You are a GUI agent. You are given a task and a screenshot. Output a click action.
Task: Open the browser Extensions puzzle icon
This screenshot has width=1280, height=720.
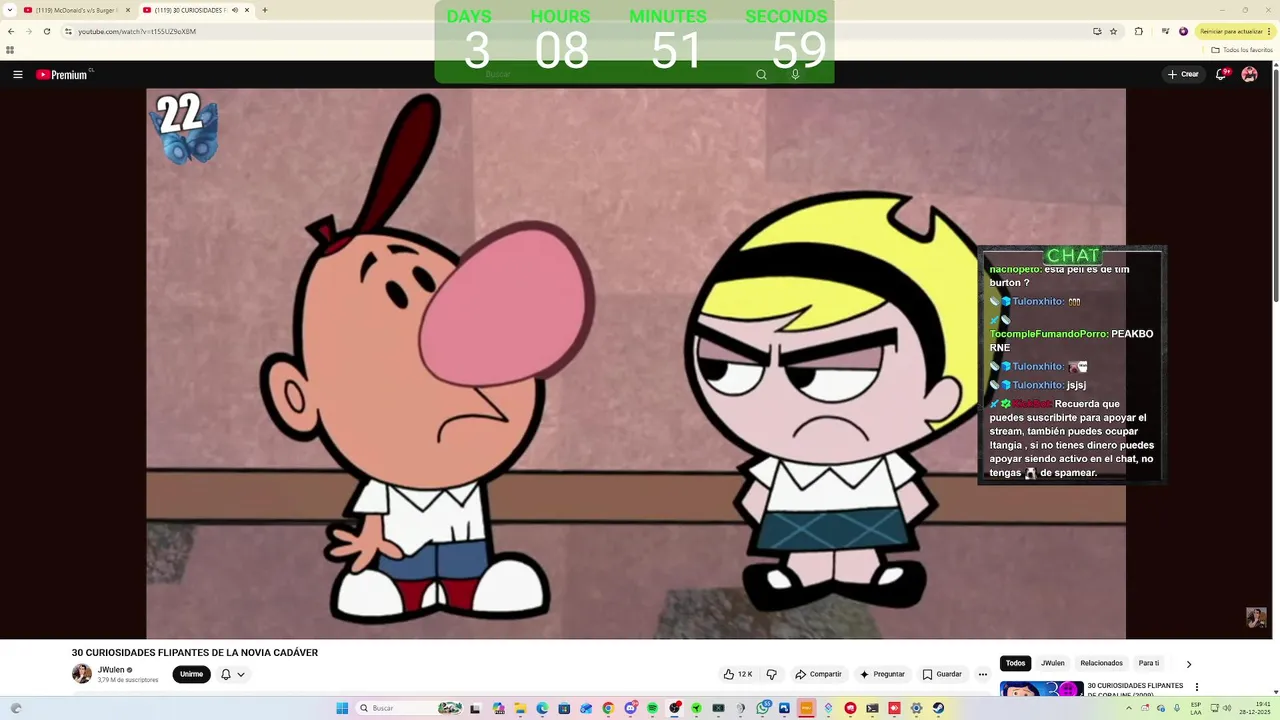coord(1138,31)
